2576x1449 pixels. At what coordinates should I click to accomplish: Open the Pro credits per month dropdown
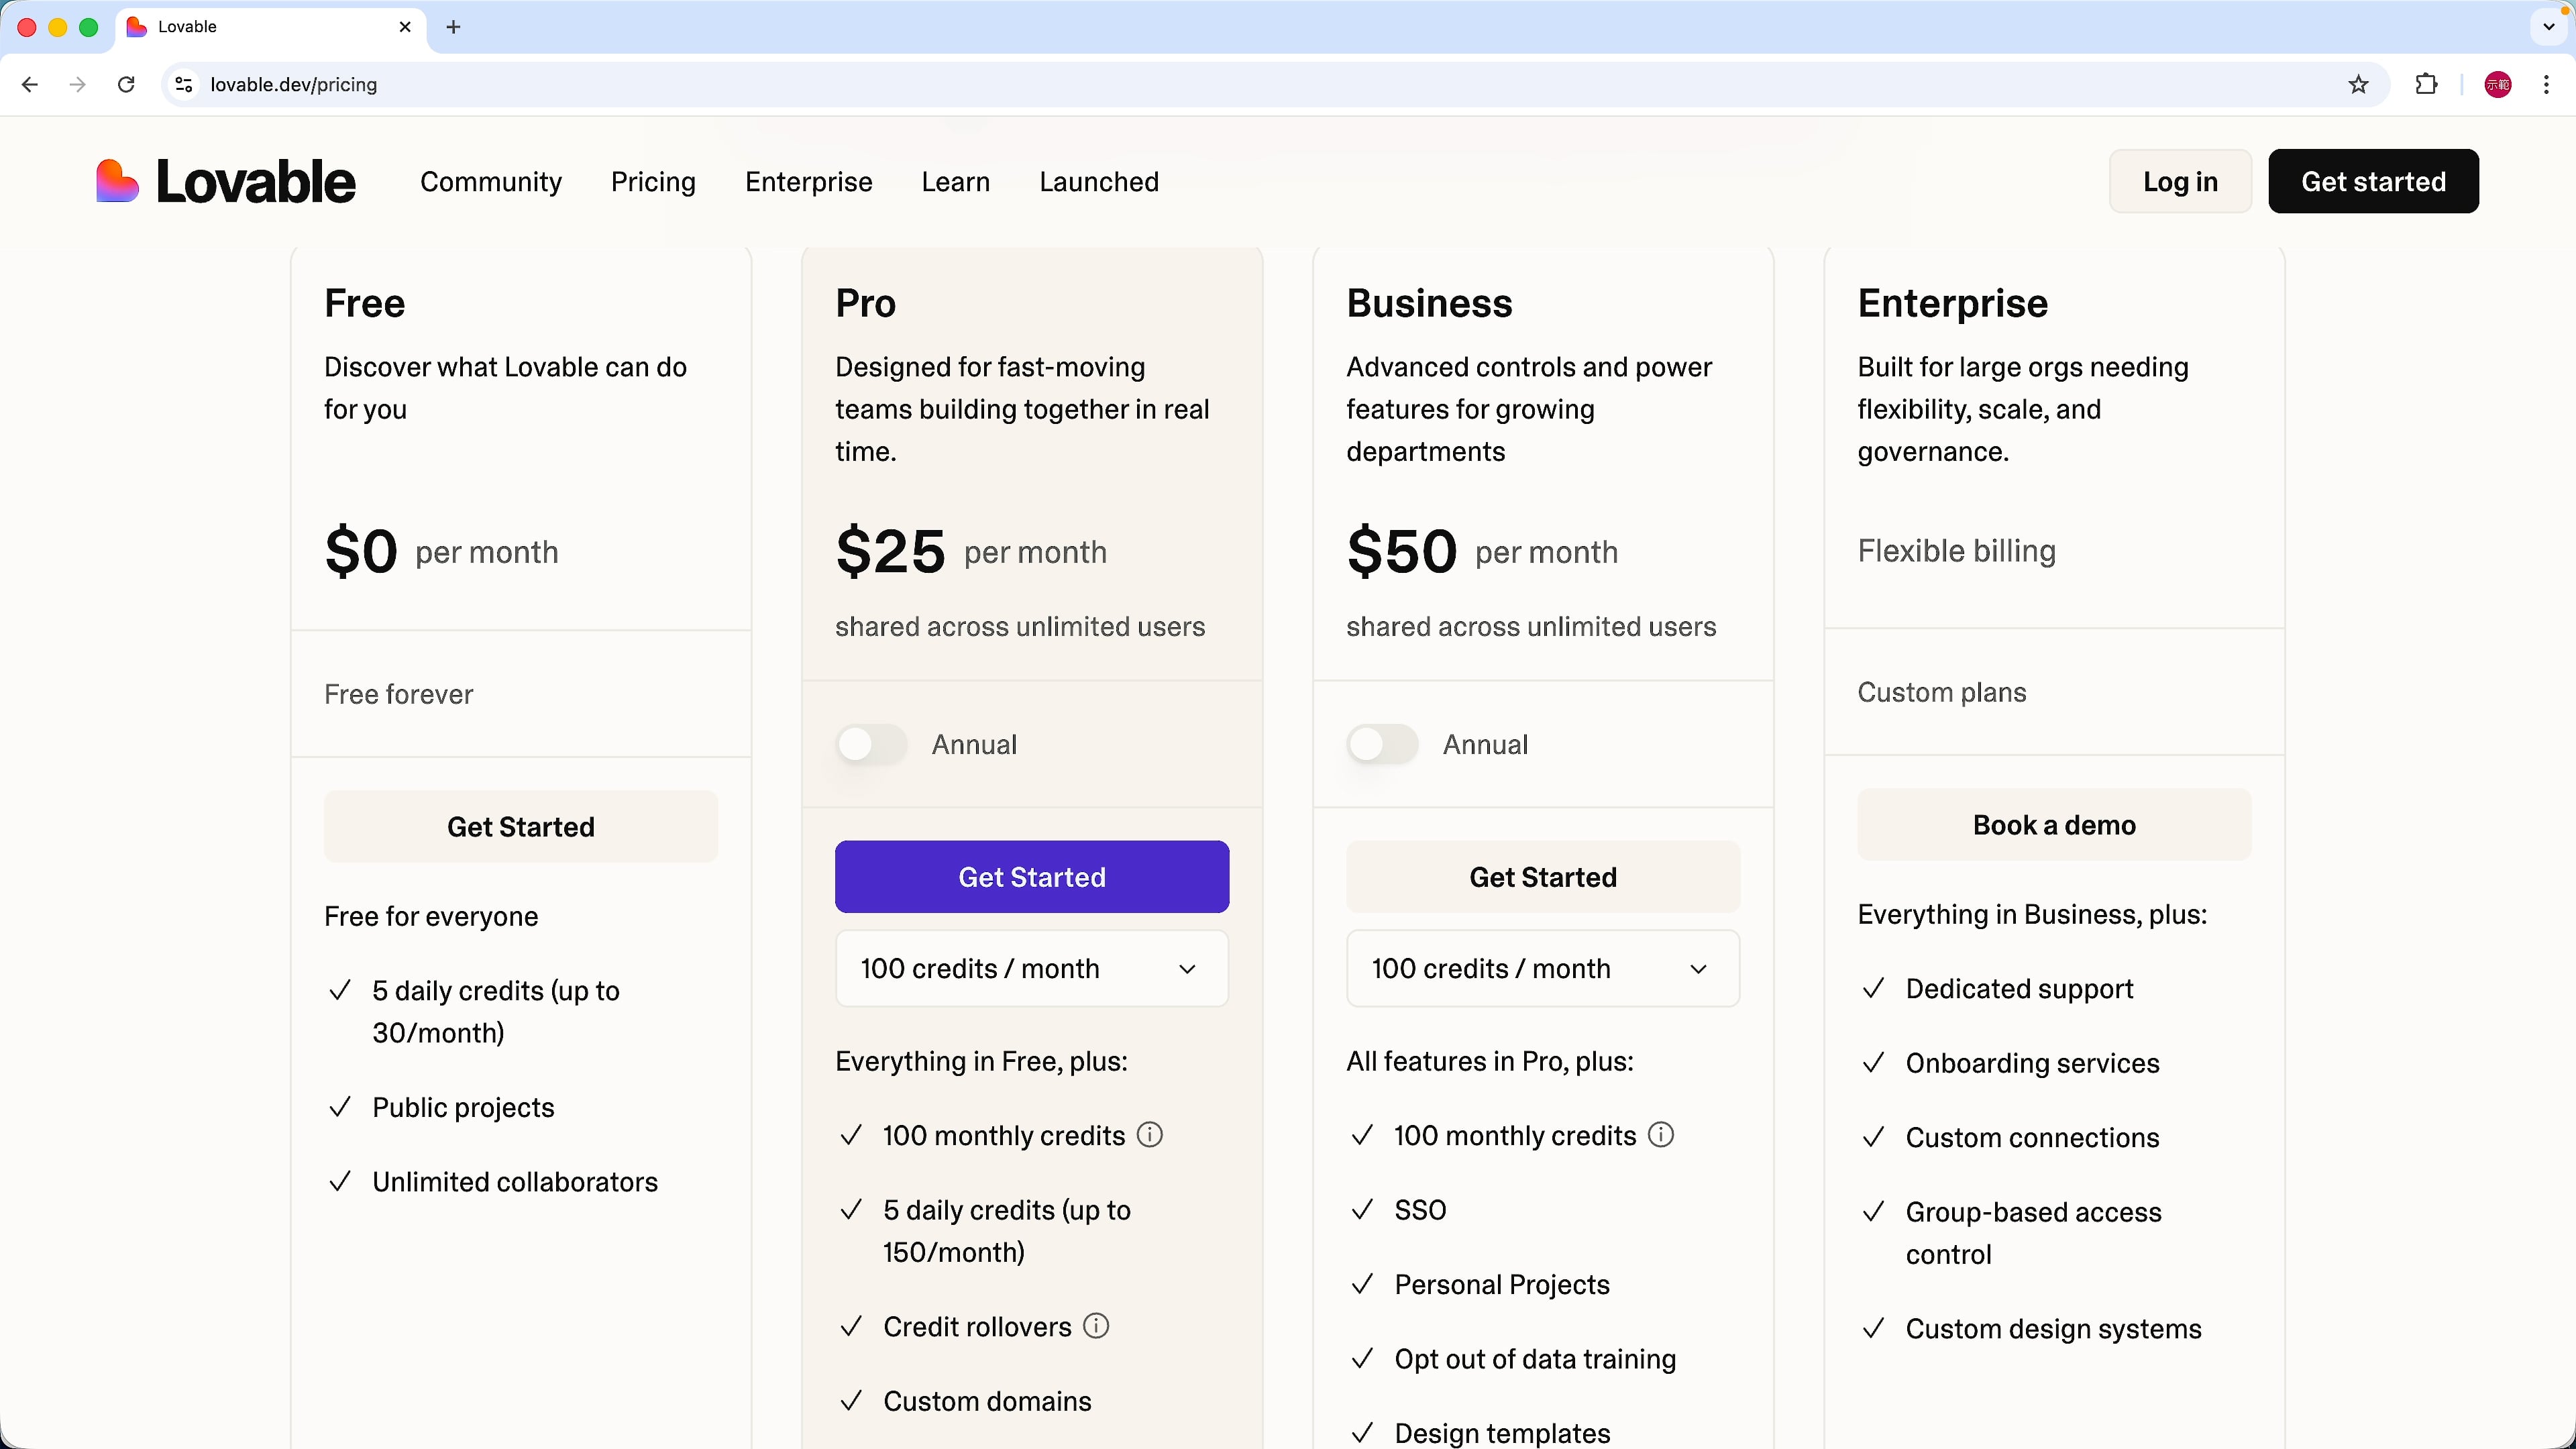tap(1032, 968)
